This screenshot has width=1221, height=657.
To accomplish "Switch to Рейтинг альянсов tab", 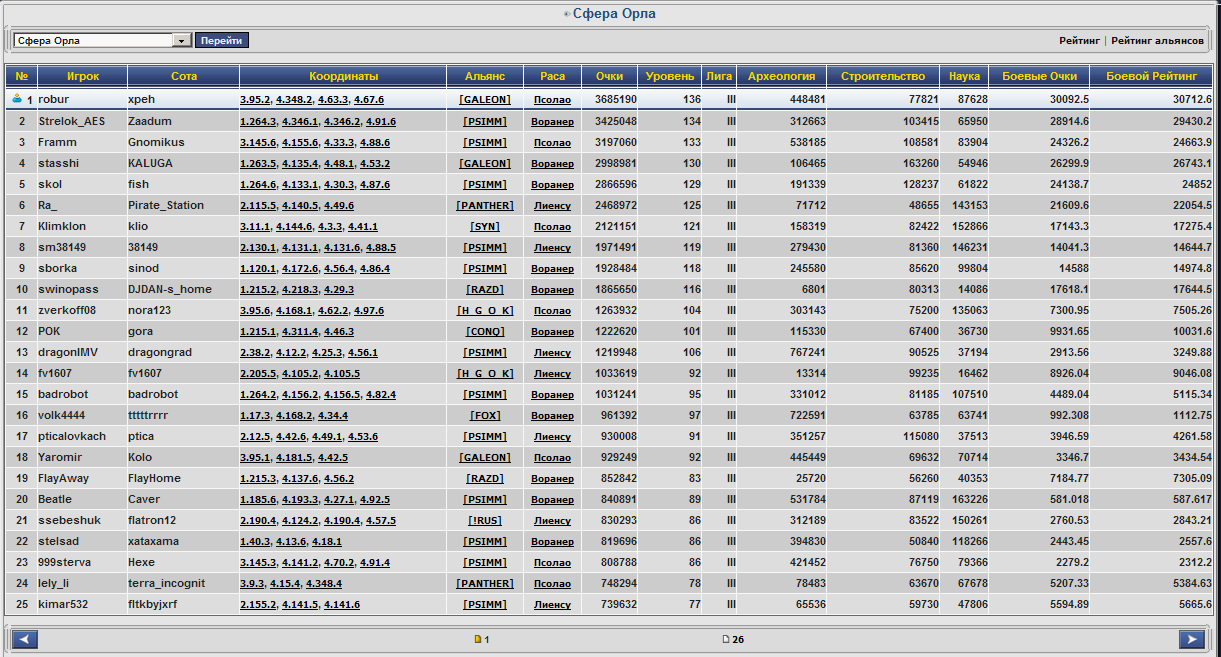I will click(1157, 41).
